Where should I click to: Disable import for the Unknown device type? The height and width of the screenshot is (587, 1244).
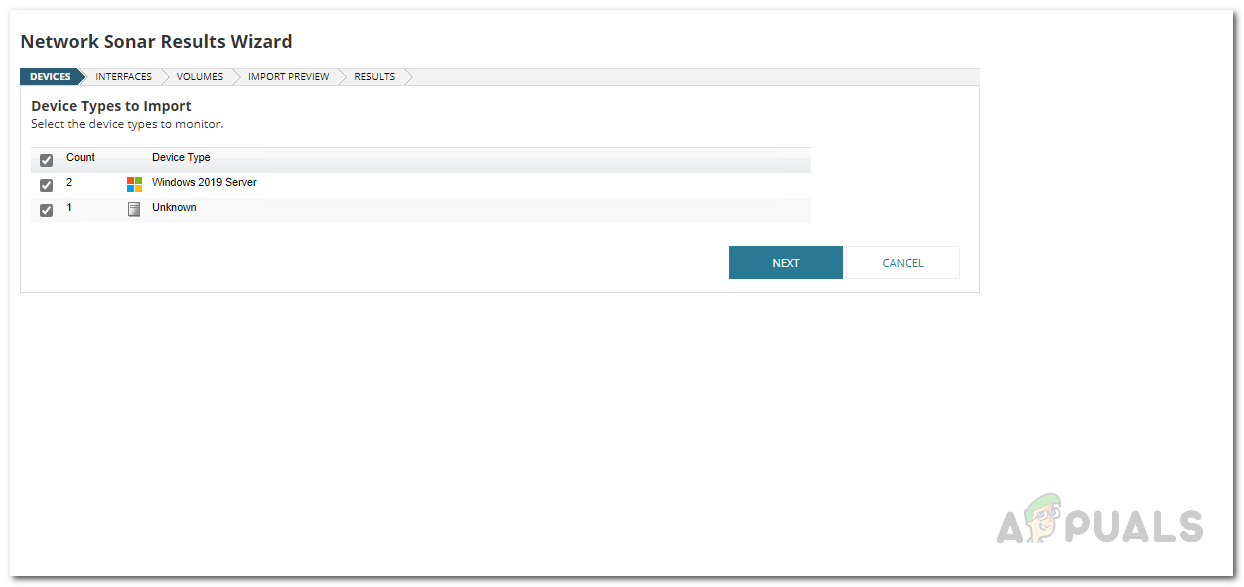(46, 210)
